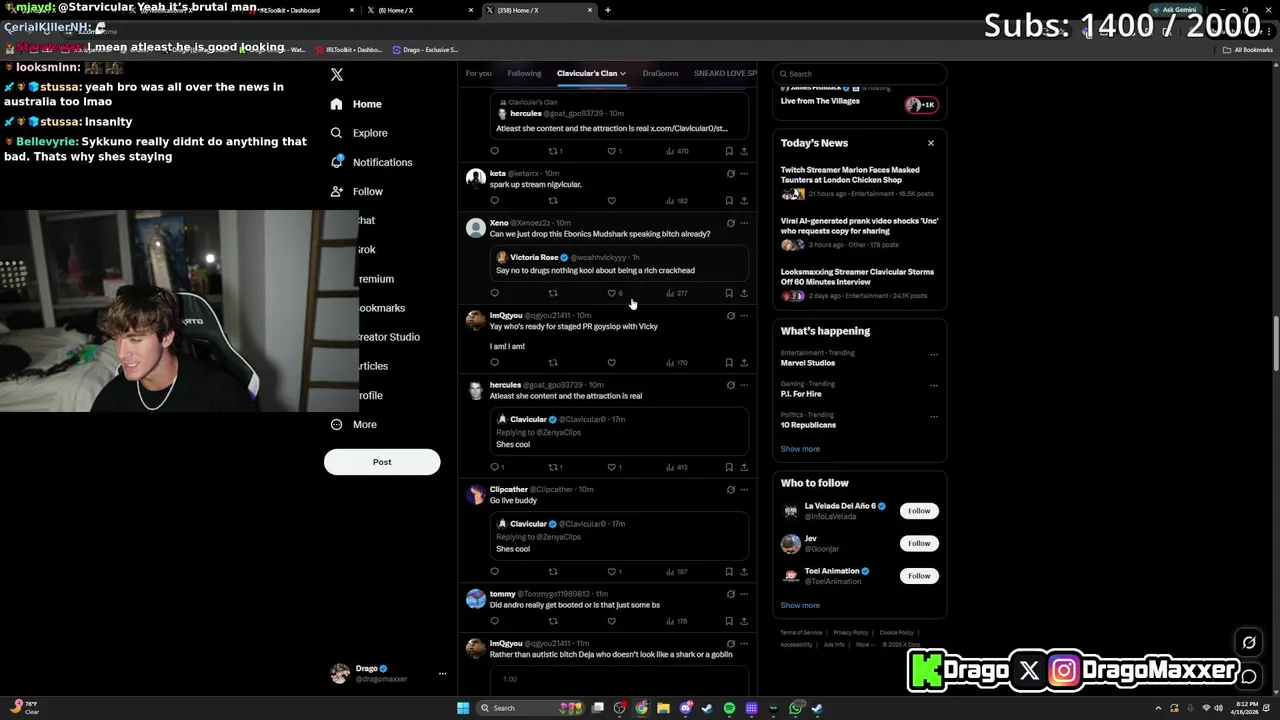This screenshot has width=1280, height=720.
Task: Like Xeno's post with 6 likes
Action: point(614,294)
